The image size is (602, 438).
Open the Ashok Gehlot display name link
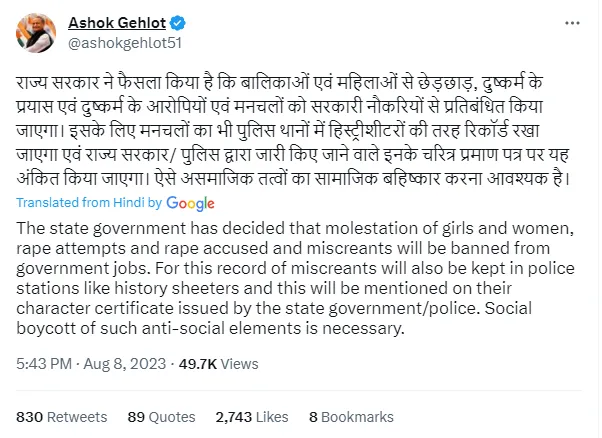122,22
